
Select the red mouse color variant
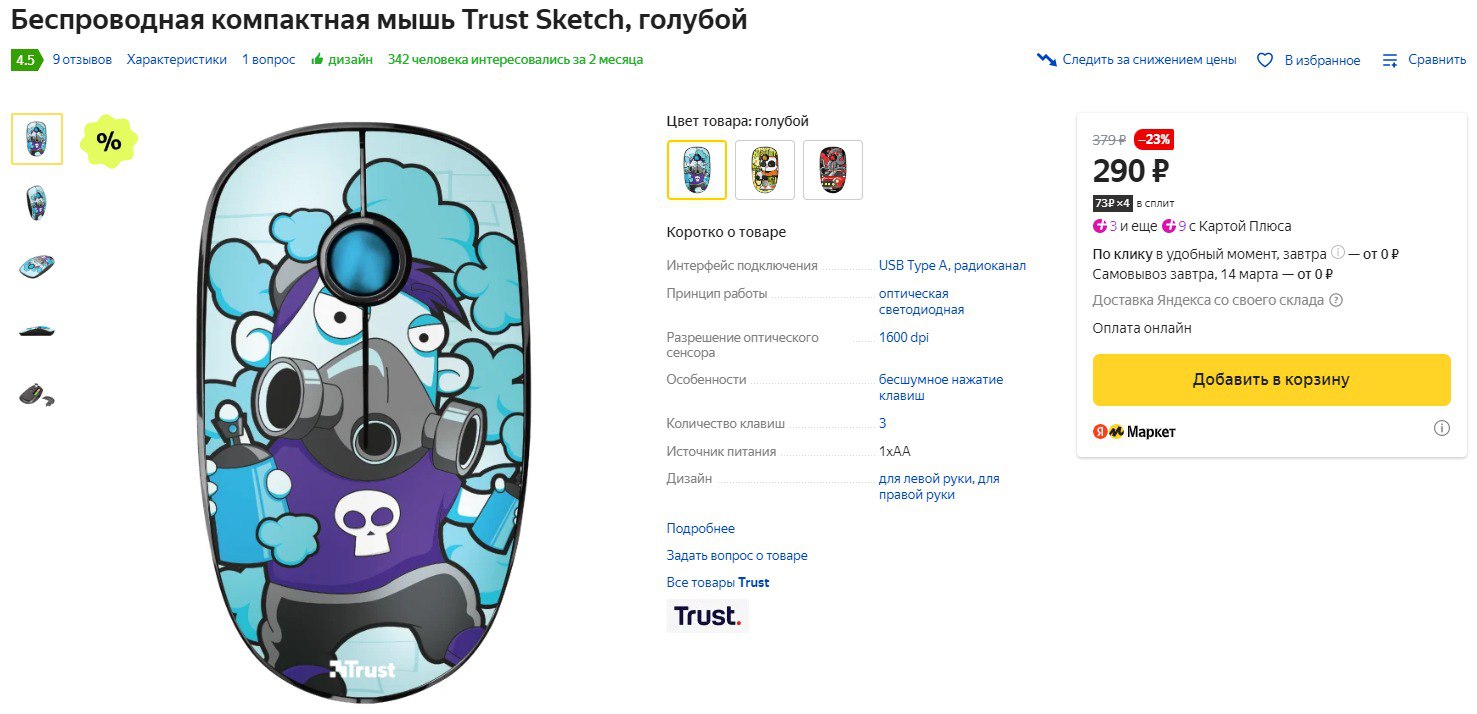(833, 170)
